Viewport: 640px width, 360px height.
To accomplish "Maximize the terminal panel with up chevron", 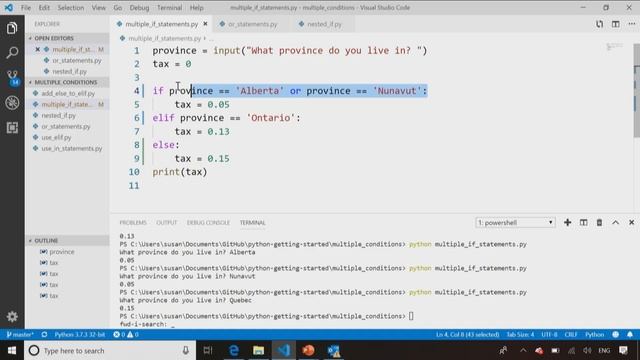I will coord(616,222).
